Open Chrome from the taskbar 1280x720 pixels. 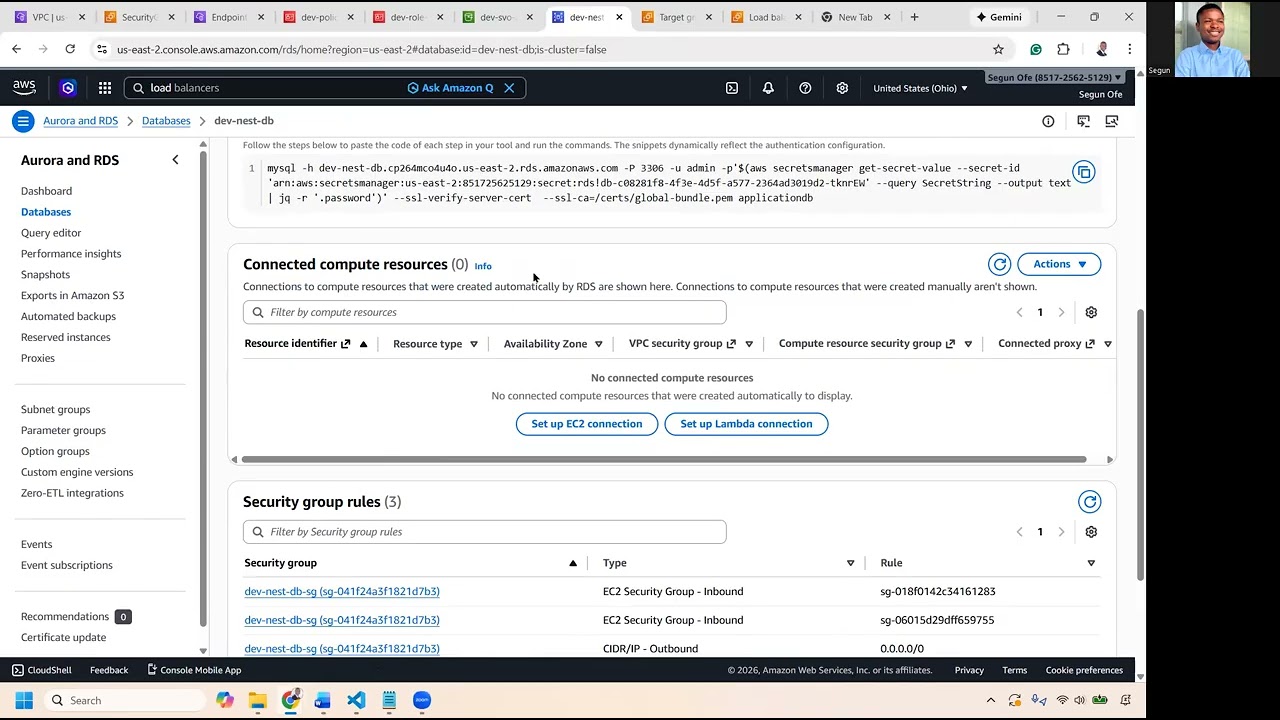pos(290,700)
